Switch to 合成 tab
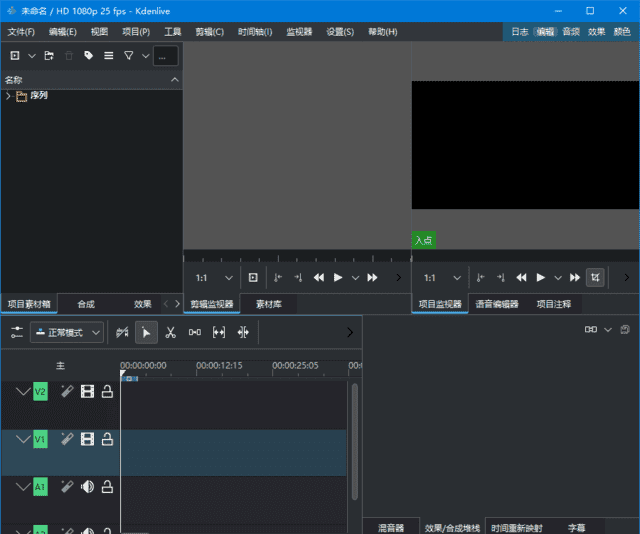The width and height of the screenshot is (640, 534). pos(86,304)
